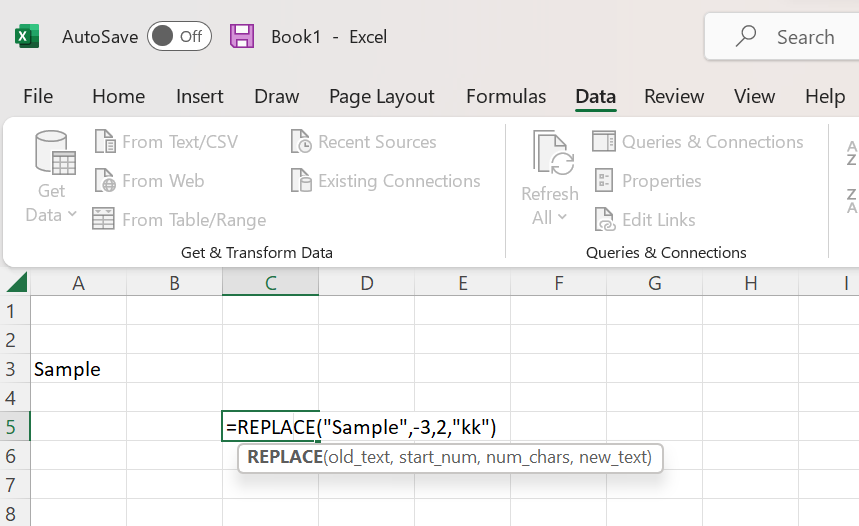The image size is (859, 526).
Task: Click the From Web icon
Action: (105, 181)
